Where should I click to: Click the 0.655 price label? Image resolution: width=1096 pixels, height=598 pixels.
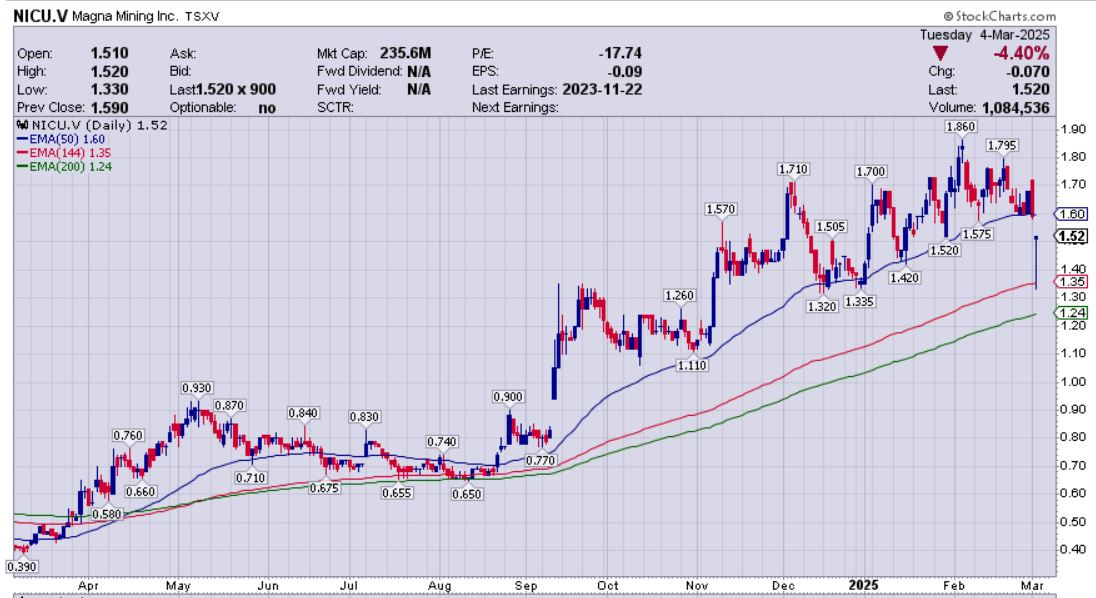click(x=397, y=493)
